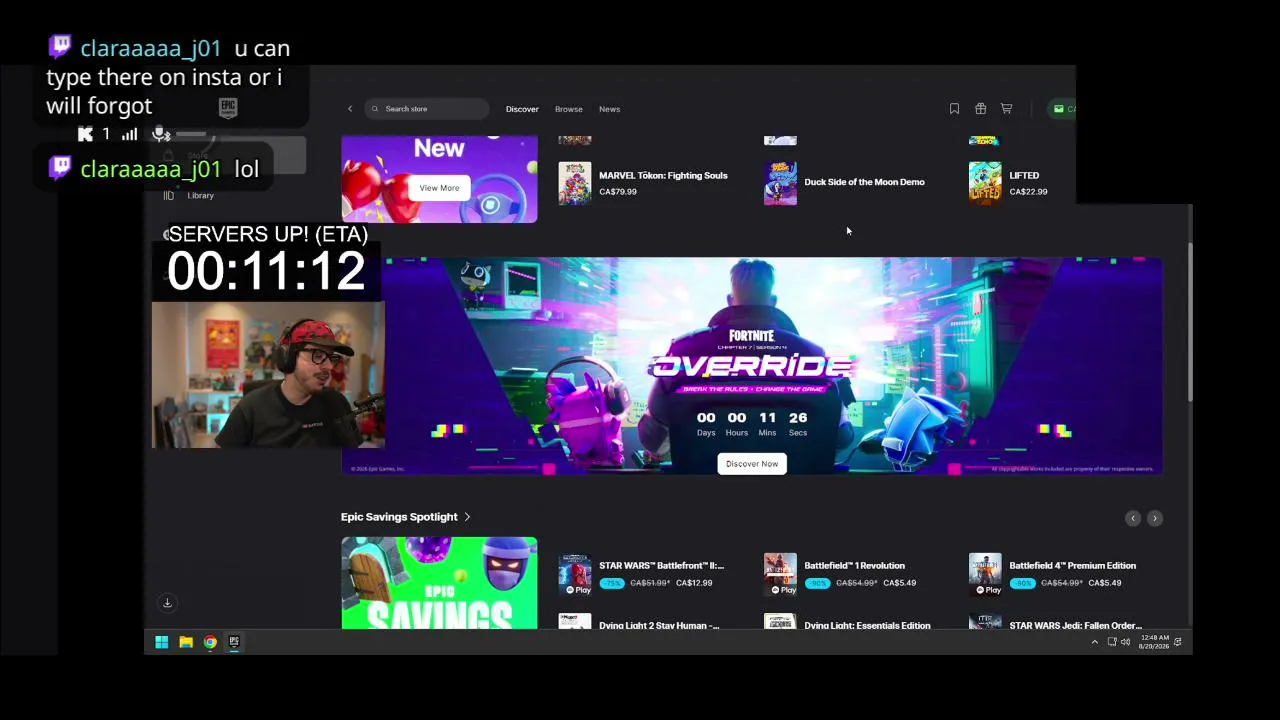This screenshot has height=720, width=1280.
Task: Open the gift redeem icon
Action: (x=980, y=109)
